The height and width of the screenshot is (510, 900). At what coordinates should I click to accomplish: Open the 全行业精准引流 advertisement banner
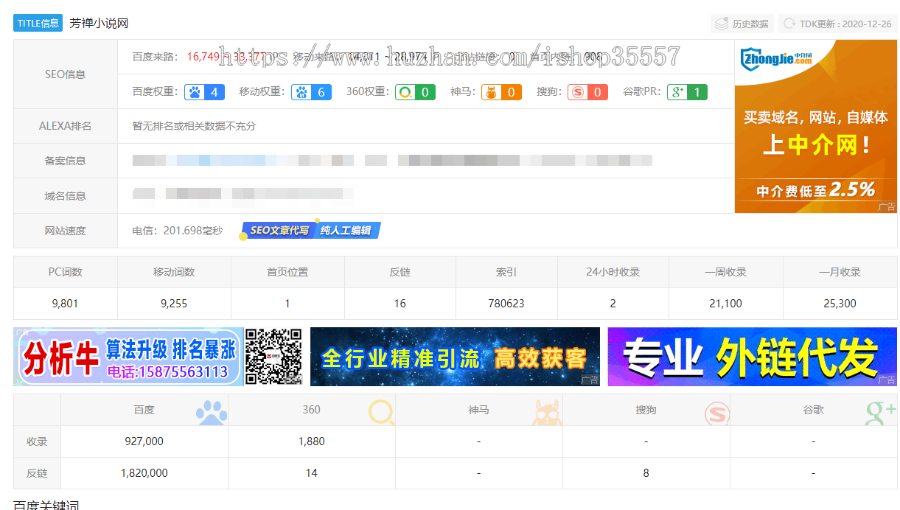point(455,357)
